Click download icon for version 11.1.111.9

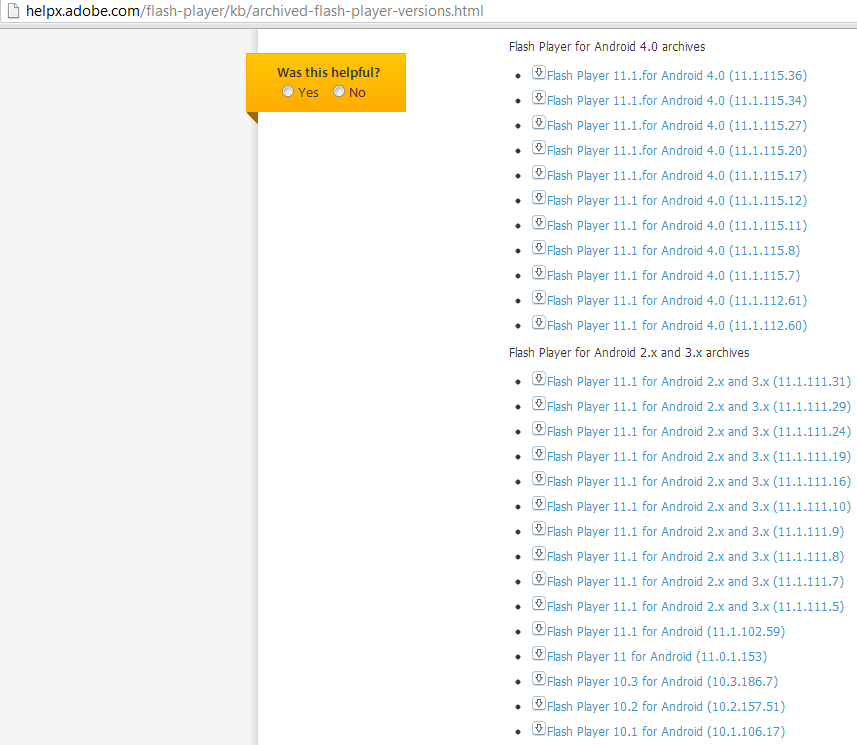[x=539, y=529]
